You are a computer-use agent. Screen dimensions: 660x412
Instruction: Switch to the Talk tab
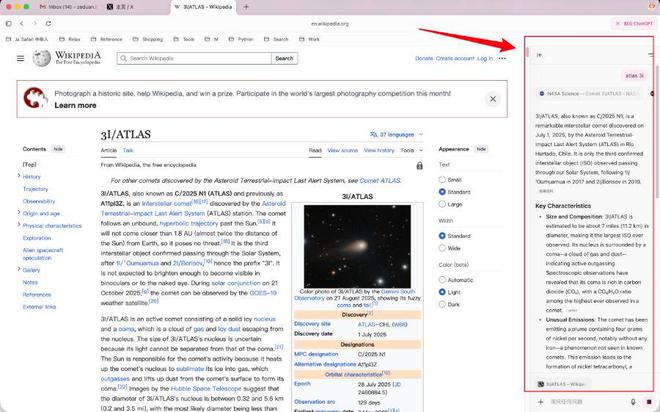pyautogui.click(x=127, y=150)
